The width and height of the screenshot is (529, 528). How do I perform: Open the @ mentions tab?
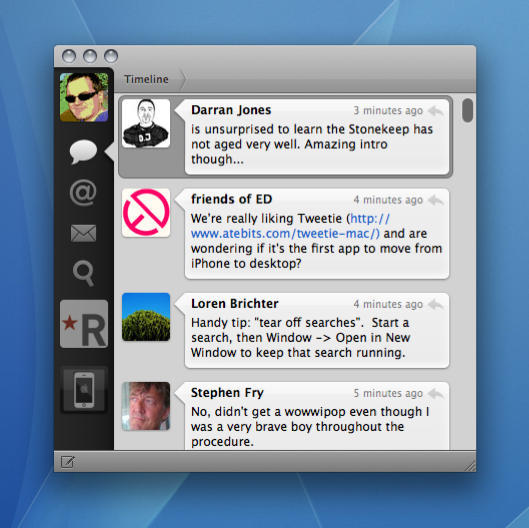click(x=83, y=193)
